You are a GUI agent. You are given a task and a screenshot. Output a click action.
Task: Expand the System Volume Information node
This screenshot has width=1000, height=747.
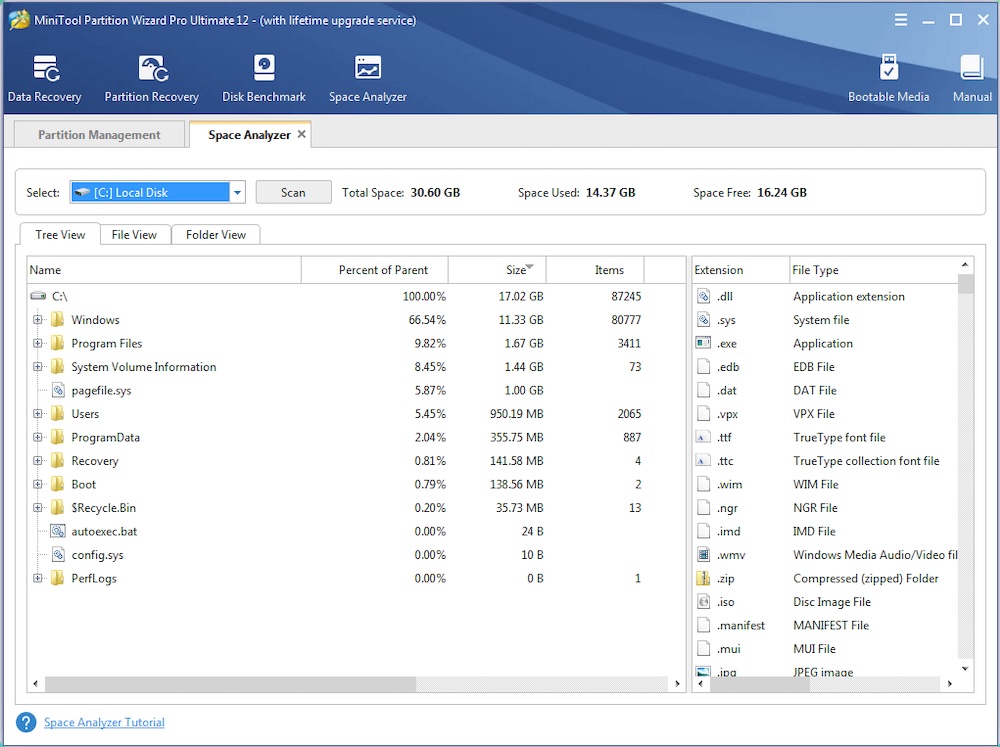pyautogui.click(x=38, y=367)
